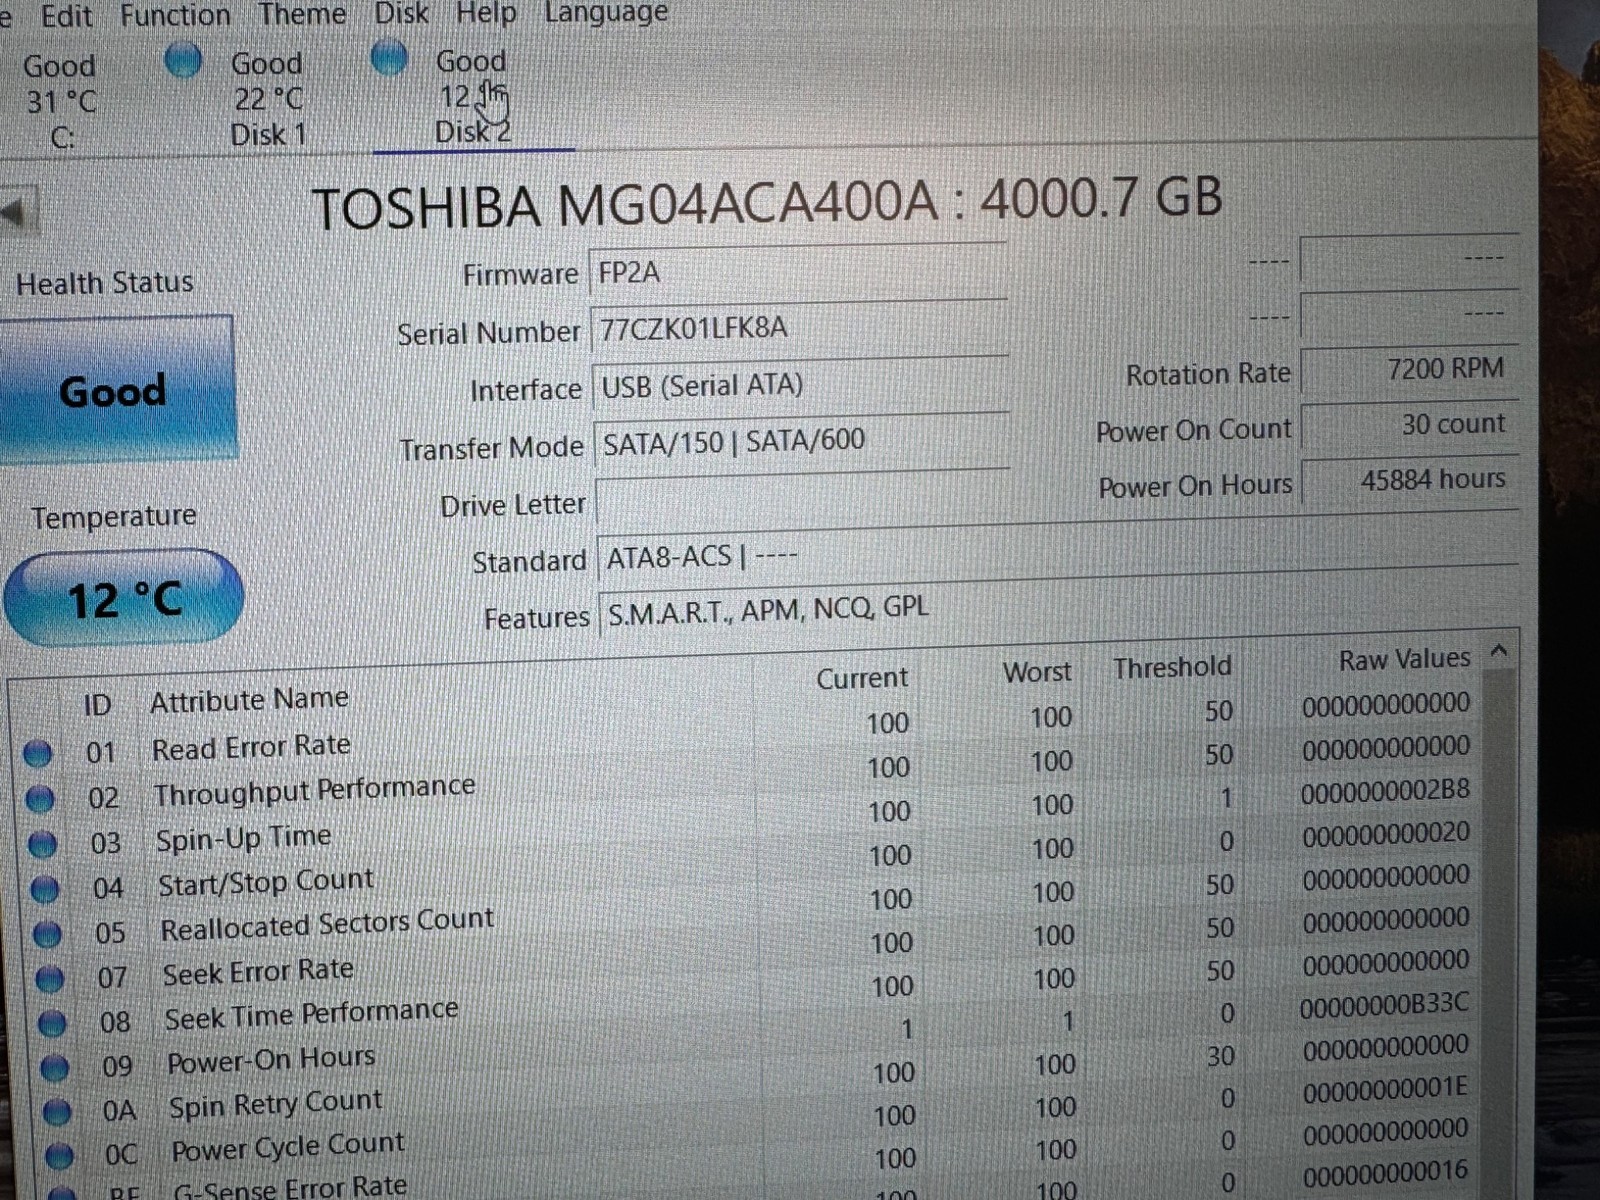Open the Theme menu
The height and width of the screenshot is (1200, 1600).
pyautogui.click(x=301, y=15)
